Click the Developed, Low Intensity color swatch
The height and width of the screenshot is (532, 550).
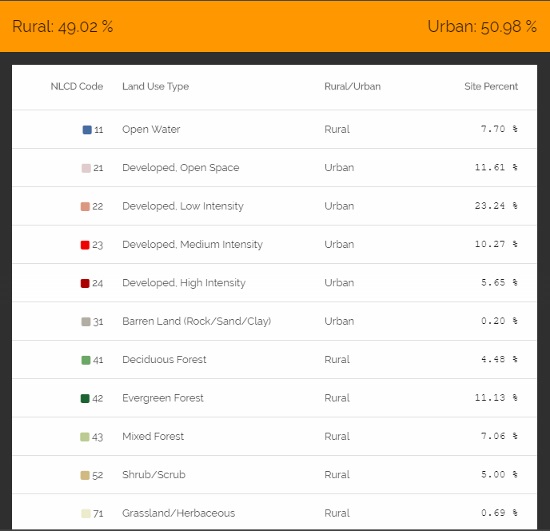[x=85, y=206]
